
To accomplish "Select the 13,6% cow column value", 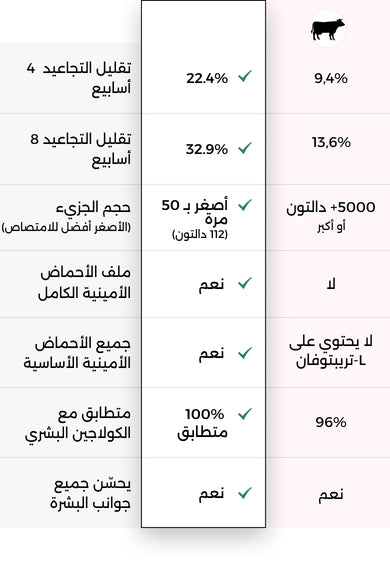I will pos(331,142).
